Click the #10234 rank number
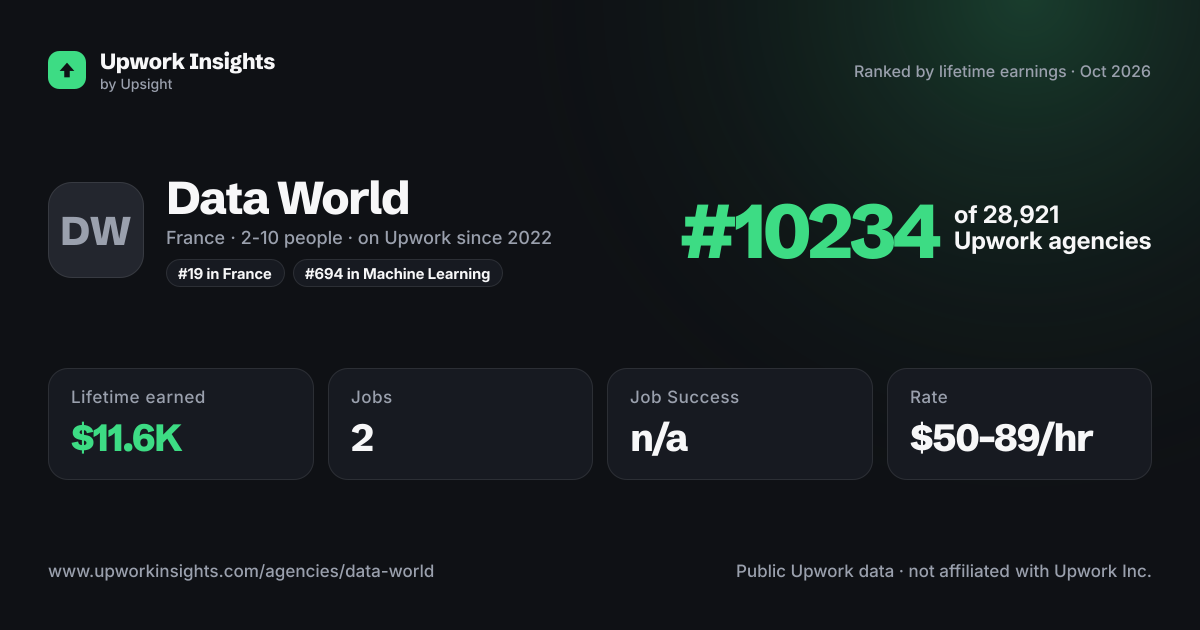The width and height of the screenshot is (1200, 630). (x=810, y=230)
